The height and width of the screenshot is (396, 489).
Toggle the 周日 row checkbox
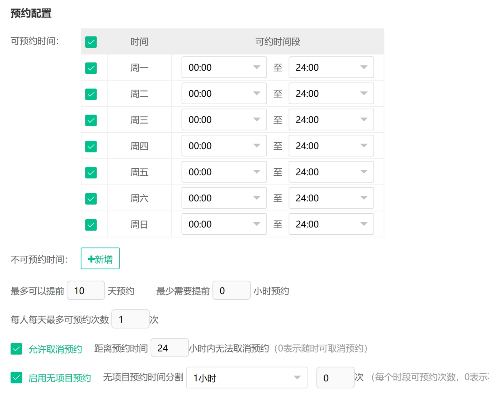click(91, 224)
